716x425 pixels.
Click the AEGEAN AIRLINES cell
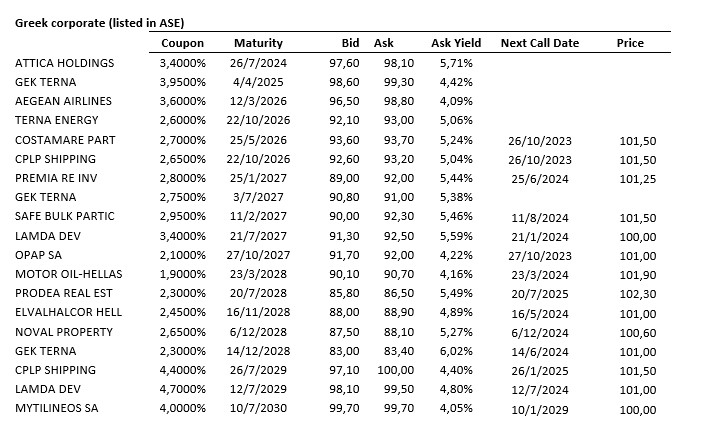(x=63, y=101)
